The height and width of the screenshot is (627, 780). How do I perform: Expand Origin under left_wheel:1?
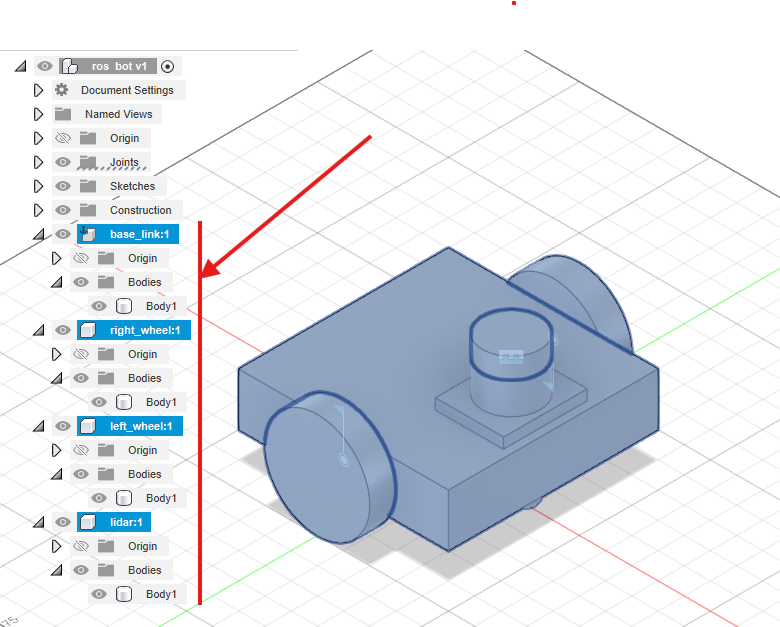[56, 450]
